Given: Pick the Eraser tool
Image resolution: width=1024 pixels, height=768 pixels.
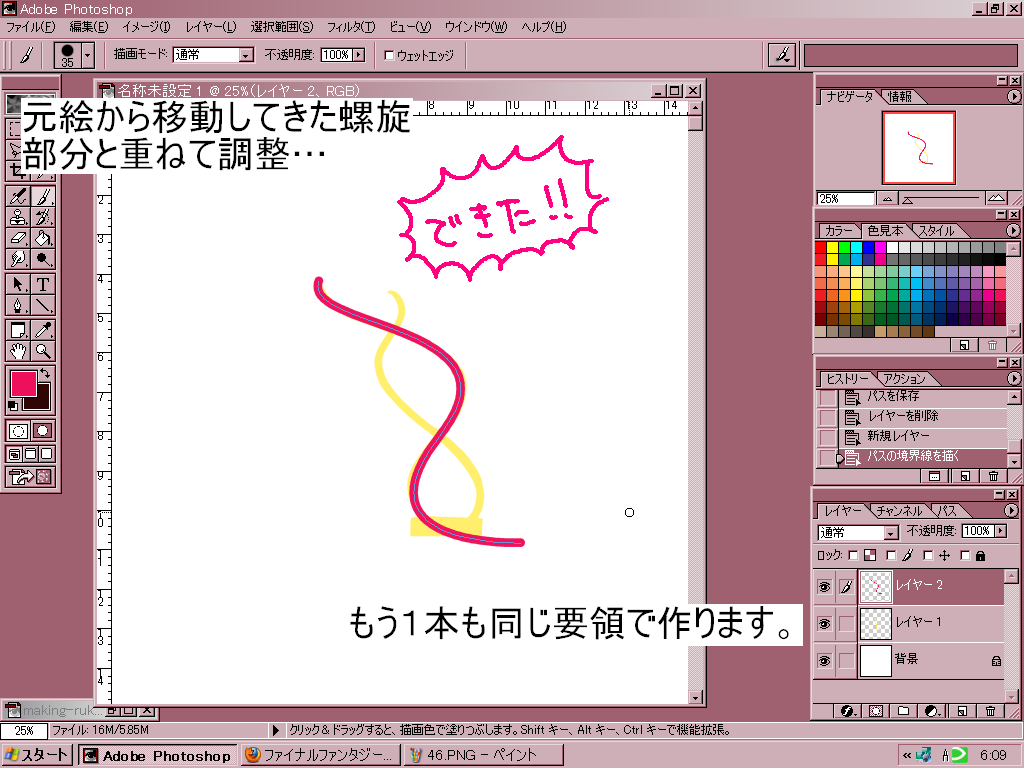Looking at the screenshot, I should pyautogui.click(x=18, y=238).
